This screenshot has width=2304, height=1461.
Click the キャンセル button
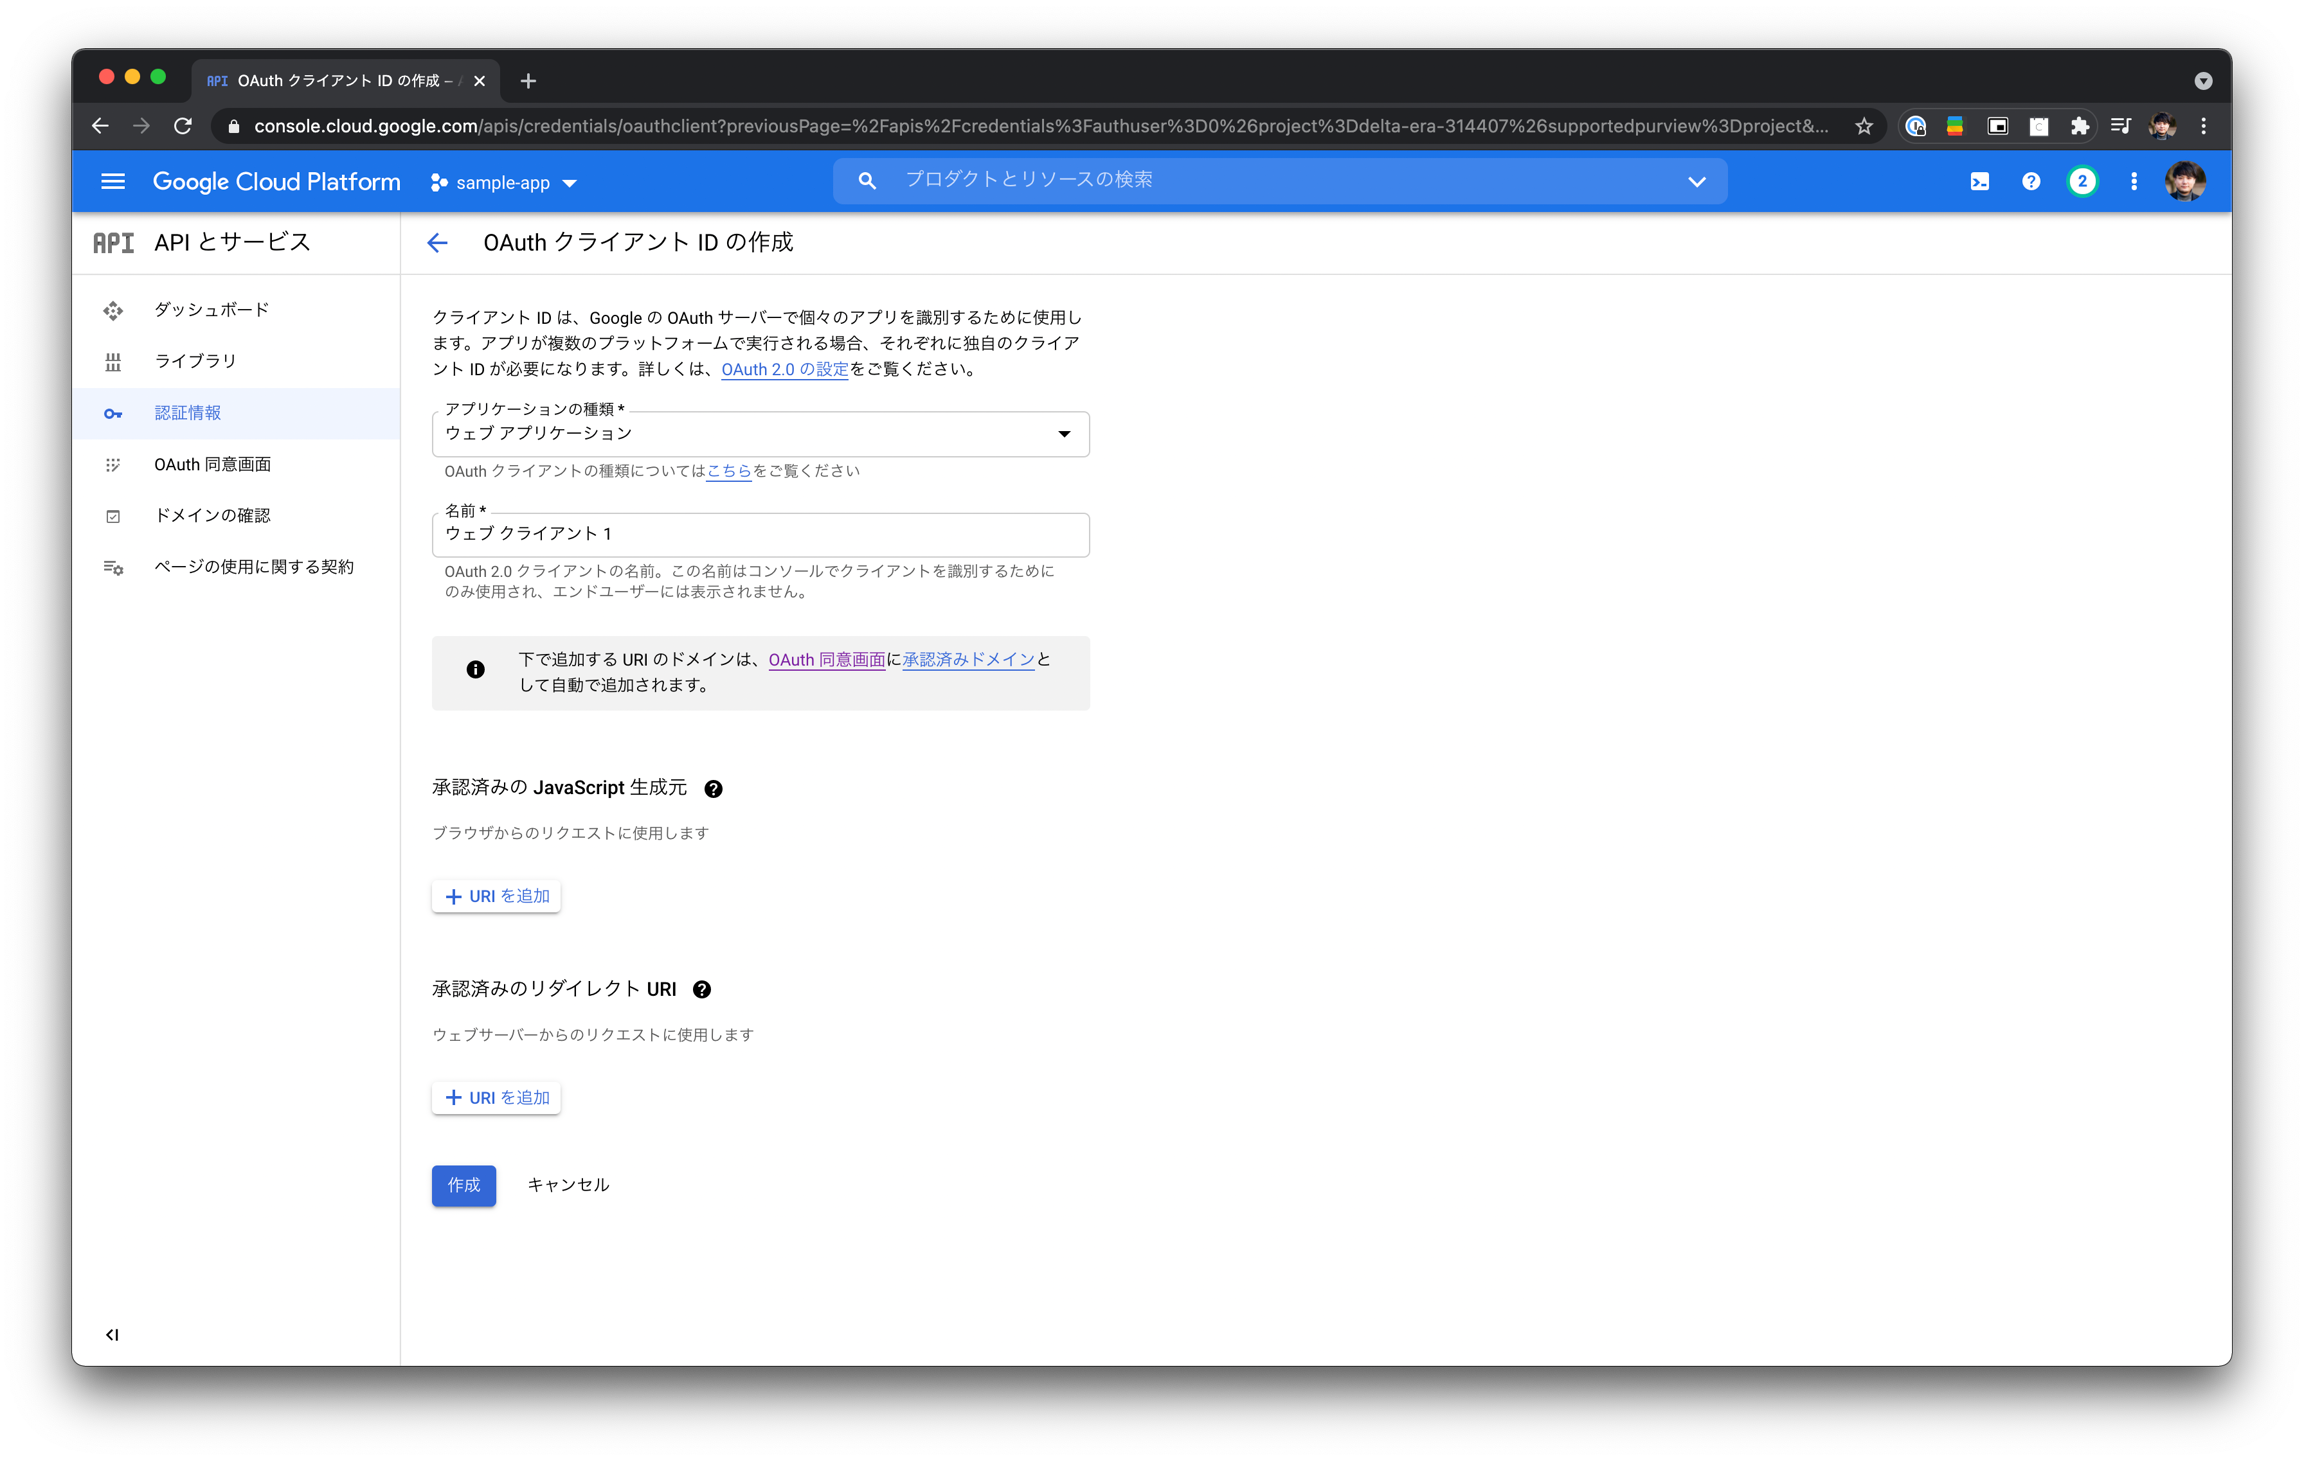click(x=567, y=1185)
